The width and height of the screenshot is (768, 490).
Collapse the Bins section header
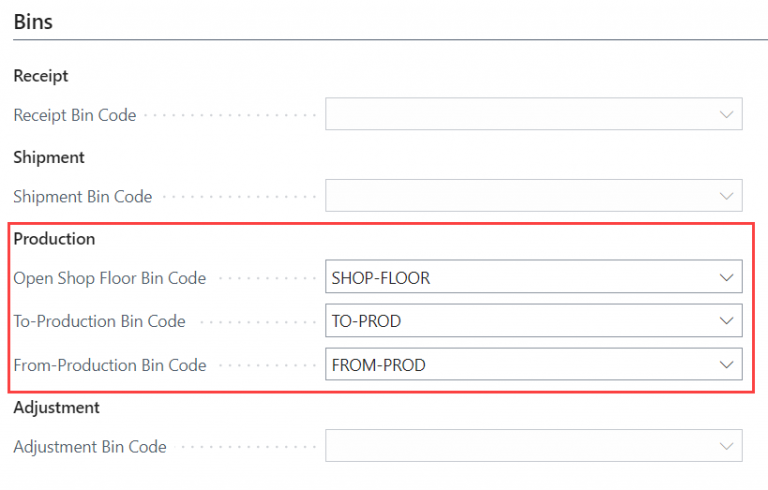pos(33,21)
